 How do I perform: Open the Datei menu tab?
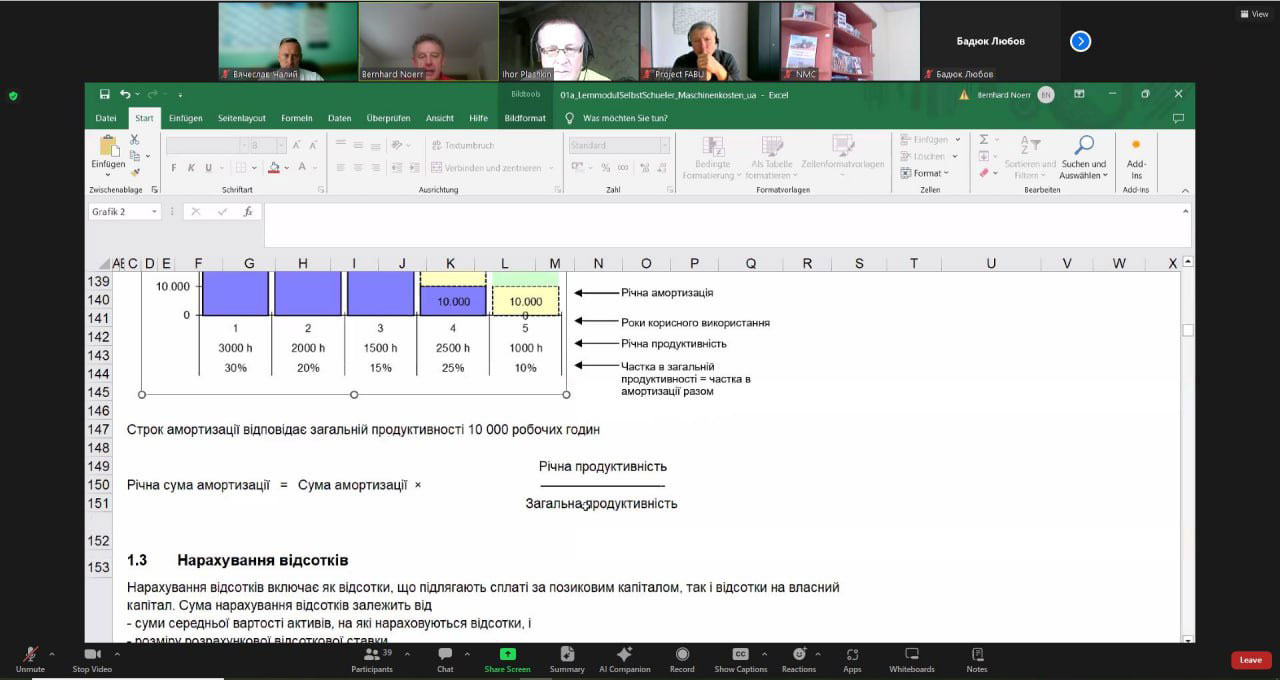pos(106,118)
